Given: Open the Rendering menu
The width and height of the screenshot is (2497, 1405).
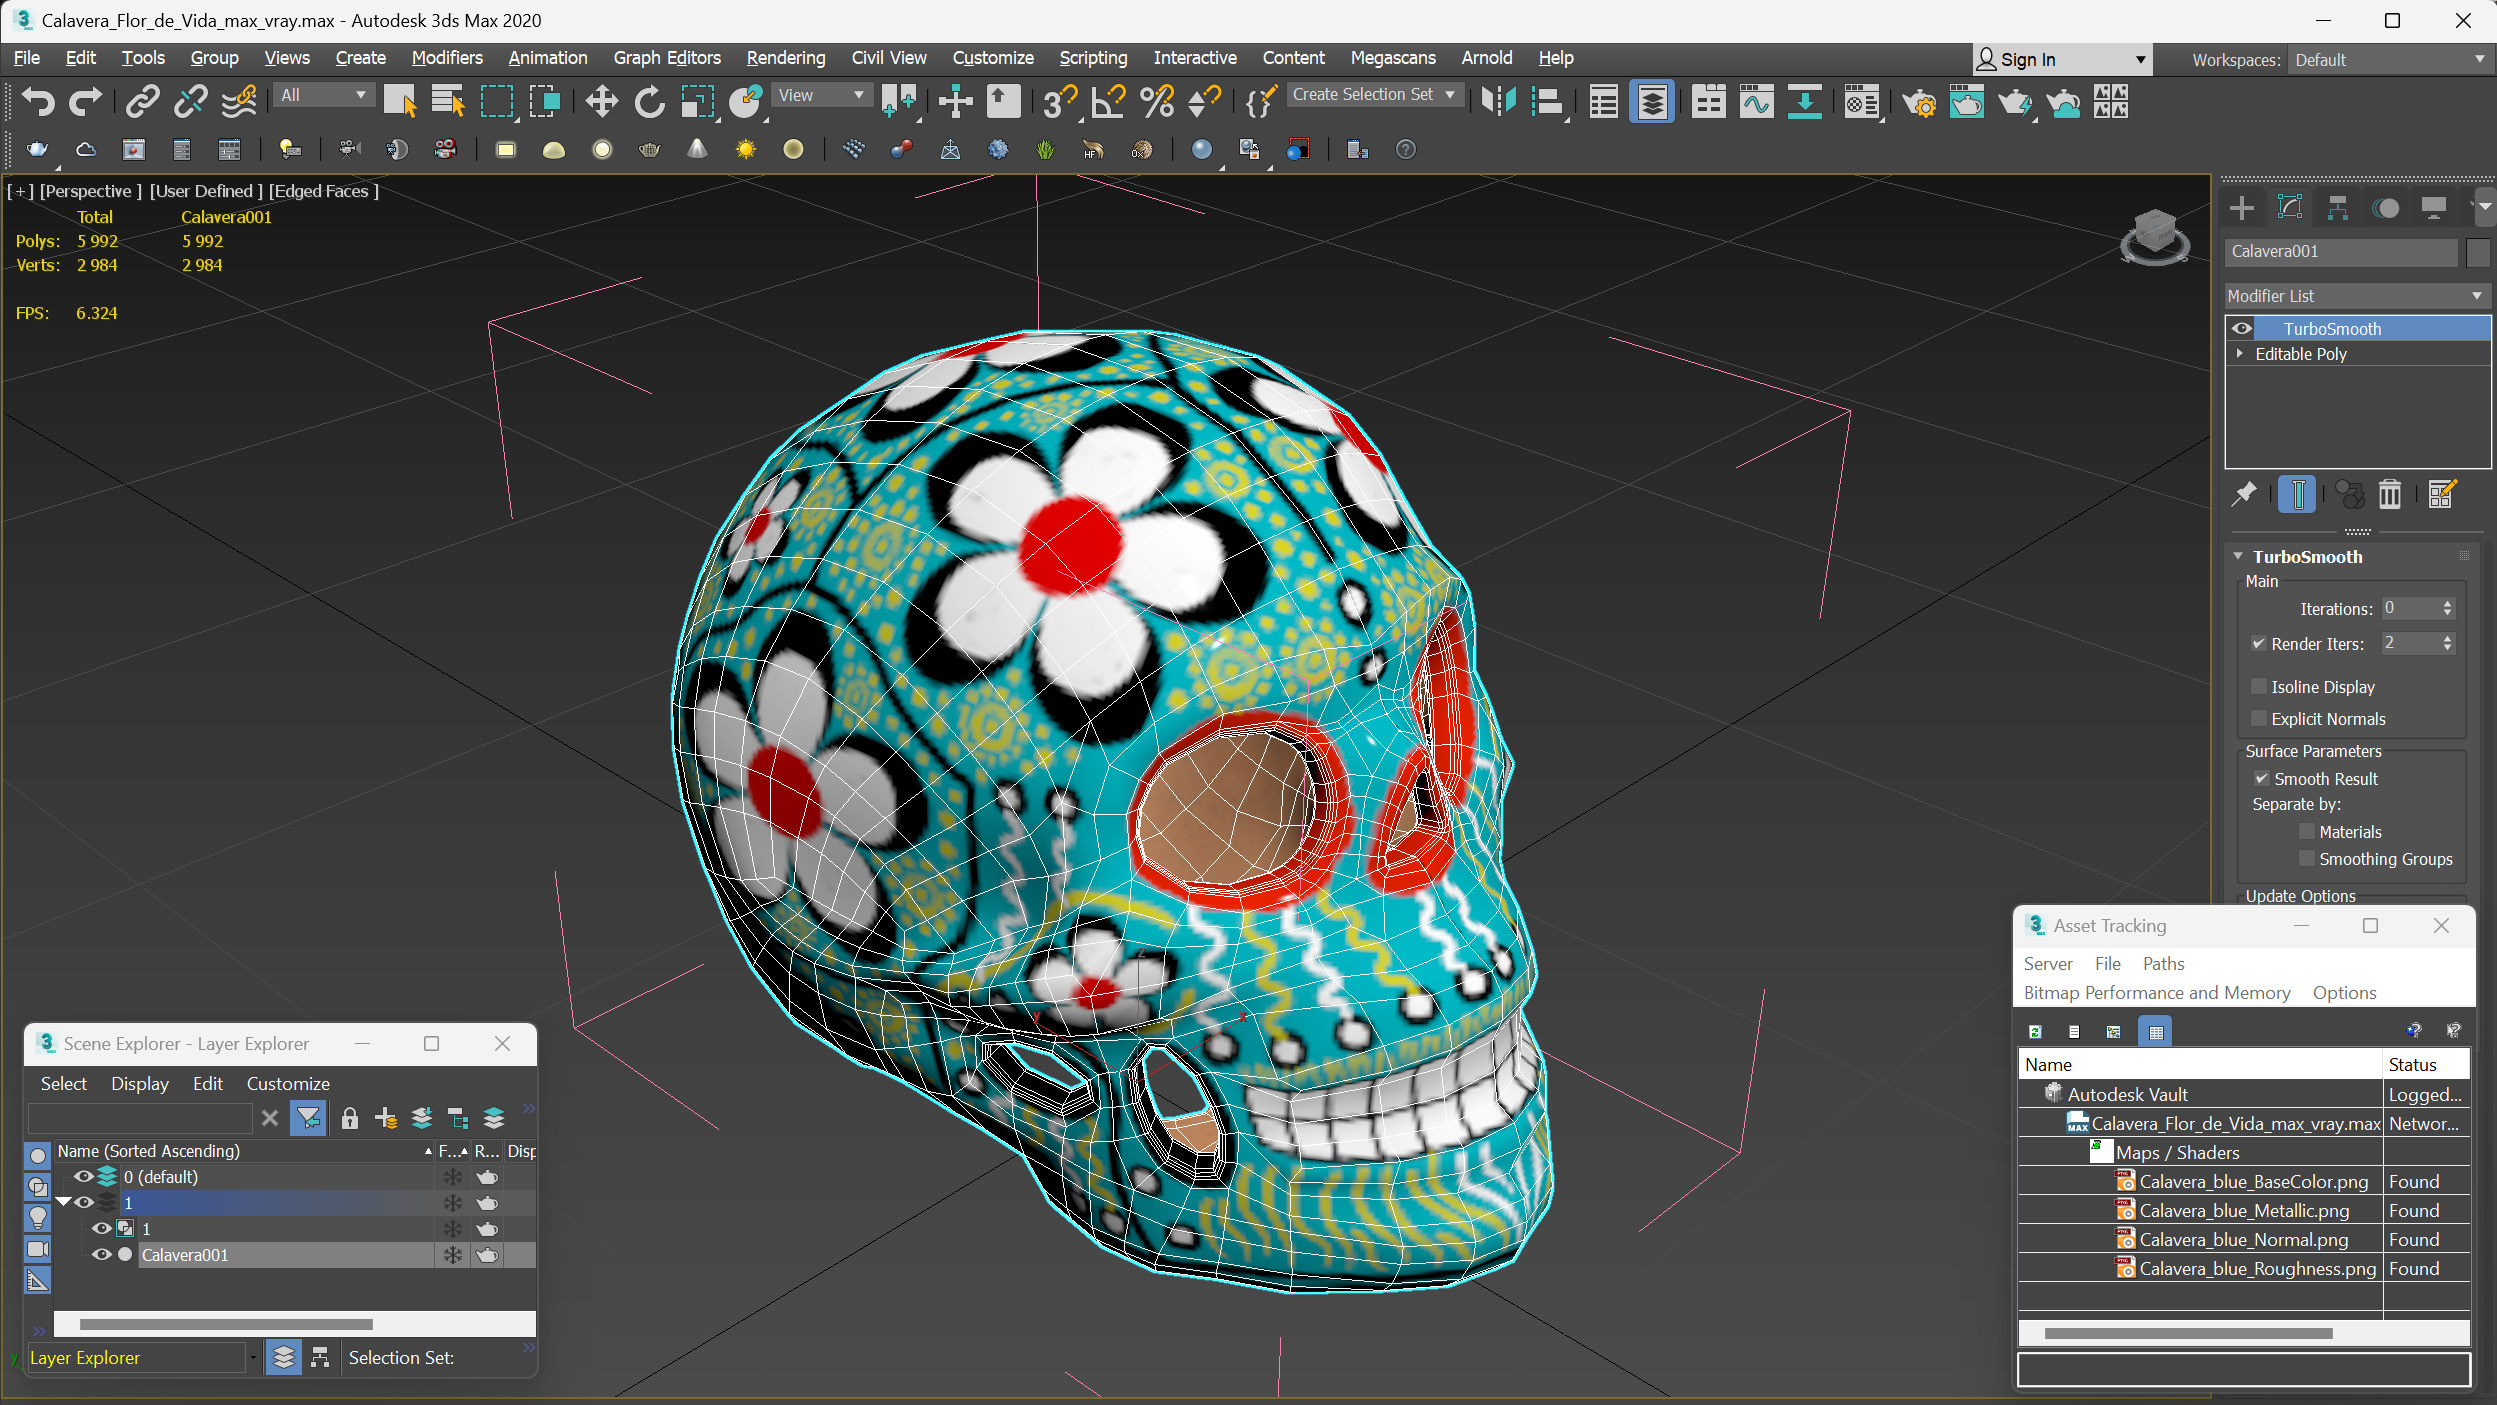Looking at the screenshot, I should coord(784,57).
